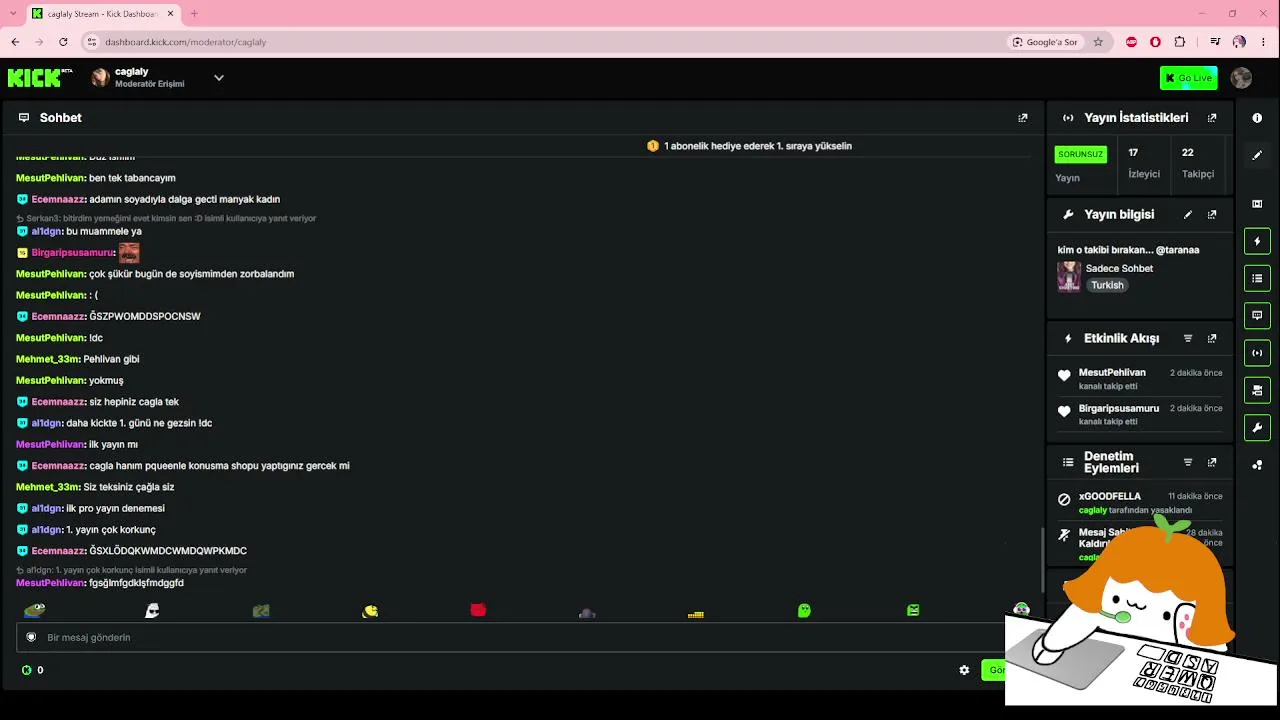The image size is (1280, 720).
Task: Click the "1. yayın çok korkunç" message by al1dgn
Action: 111,530
